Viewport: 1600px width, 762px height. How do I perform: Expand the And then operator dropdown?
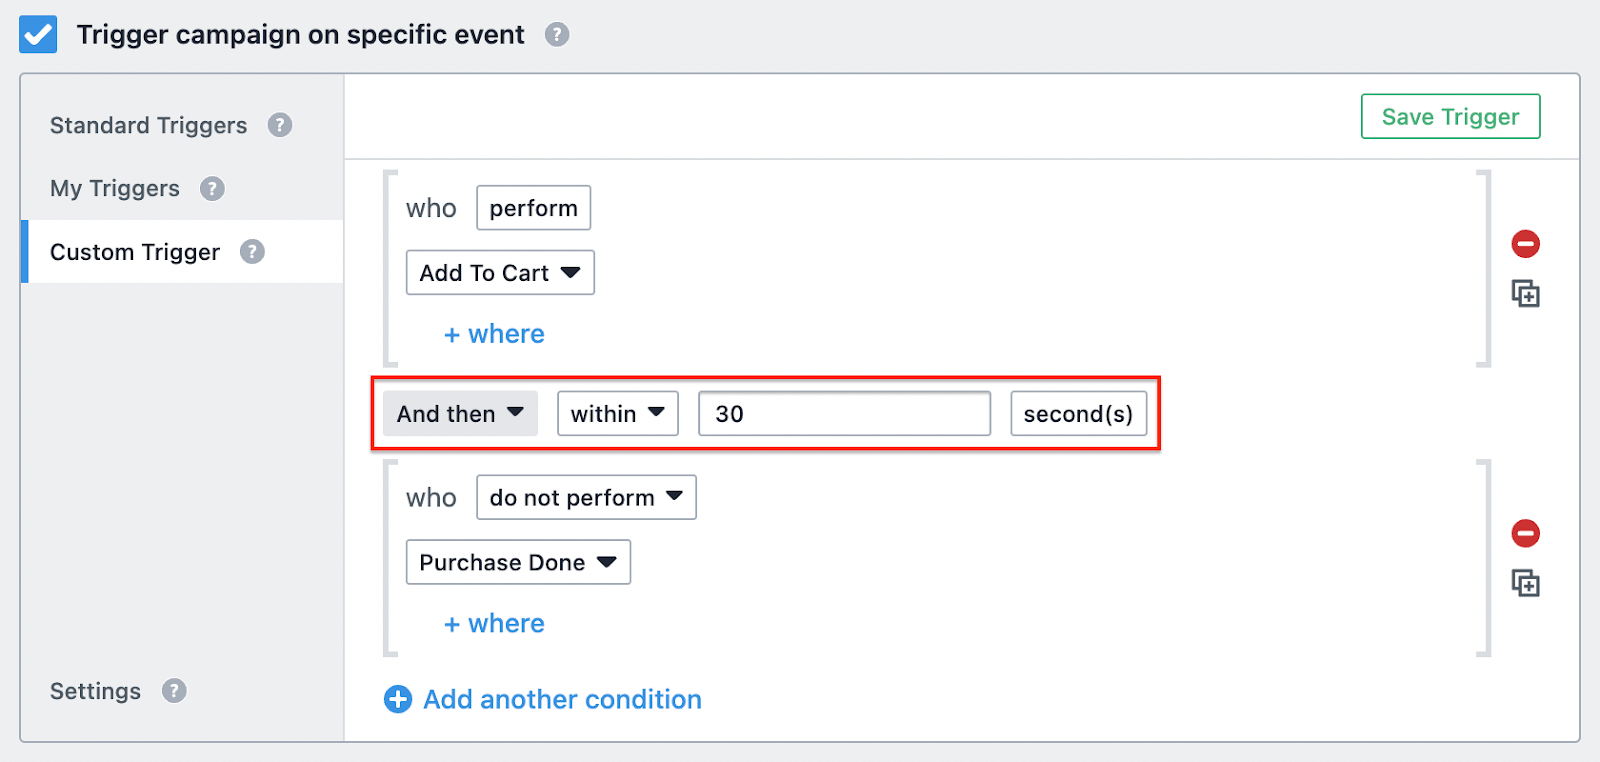[x=460, y=414]
